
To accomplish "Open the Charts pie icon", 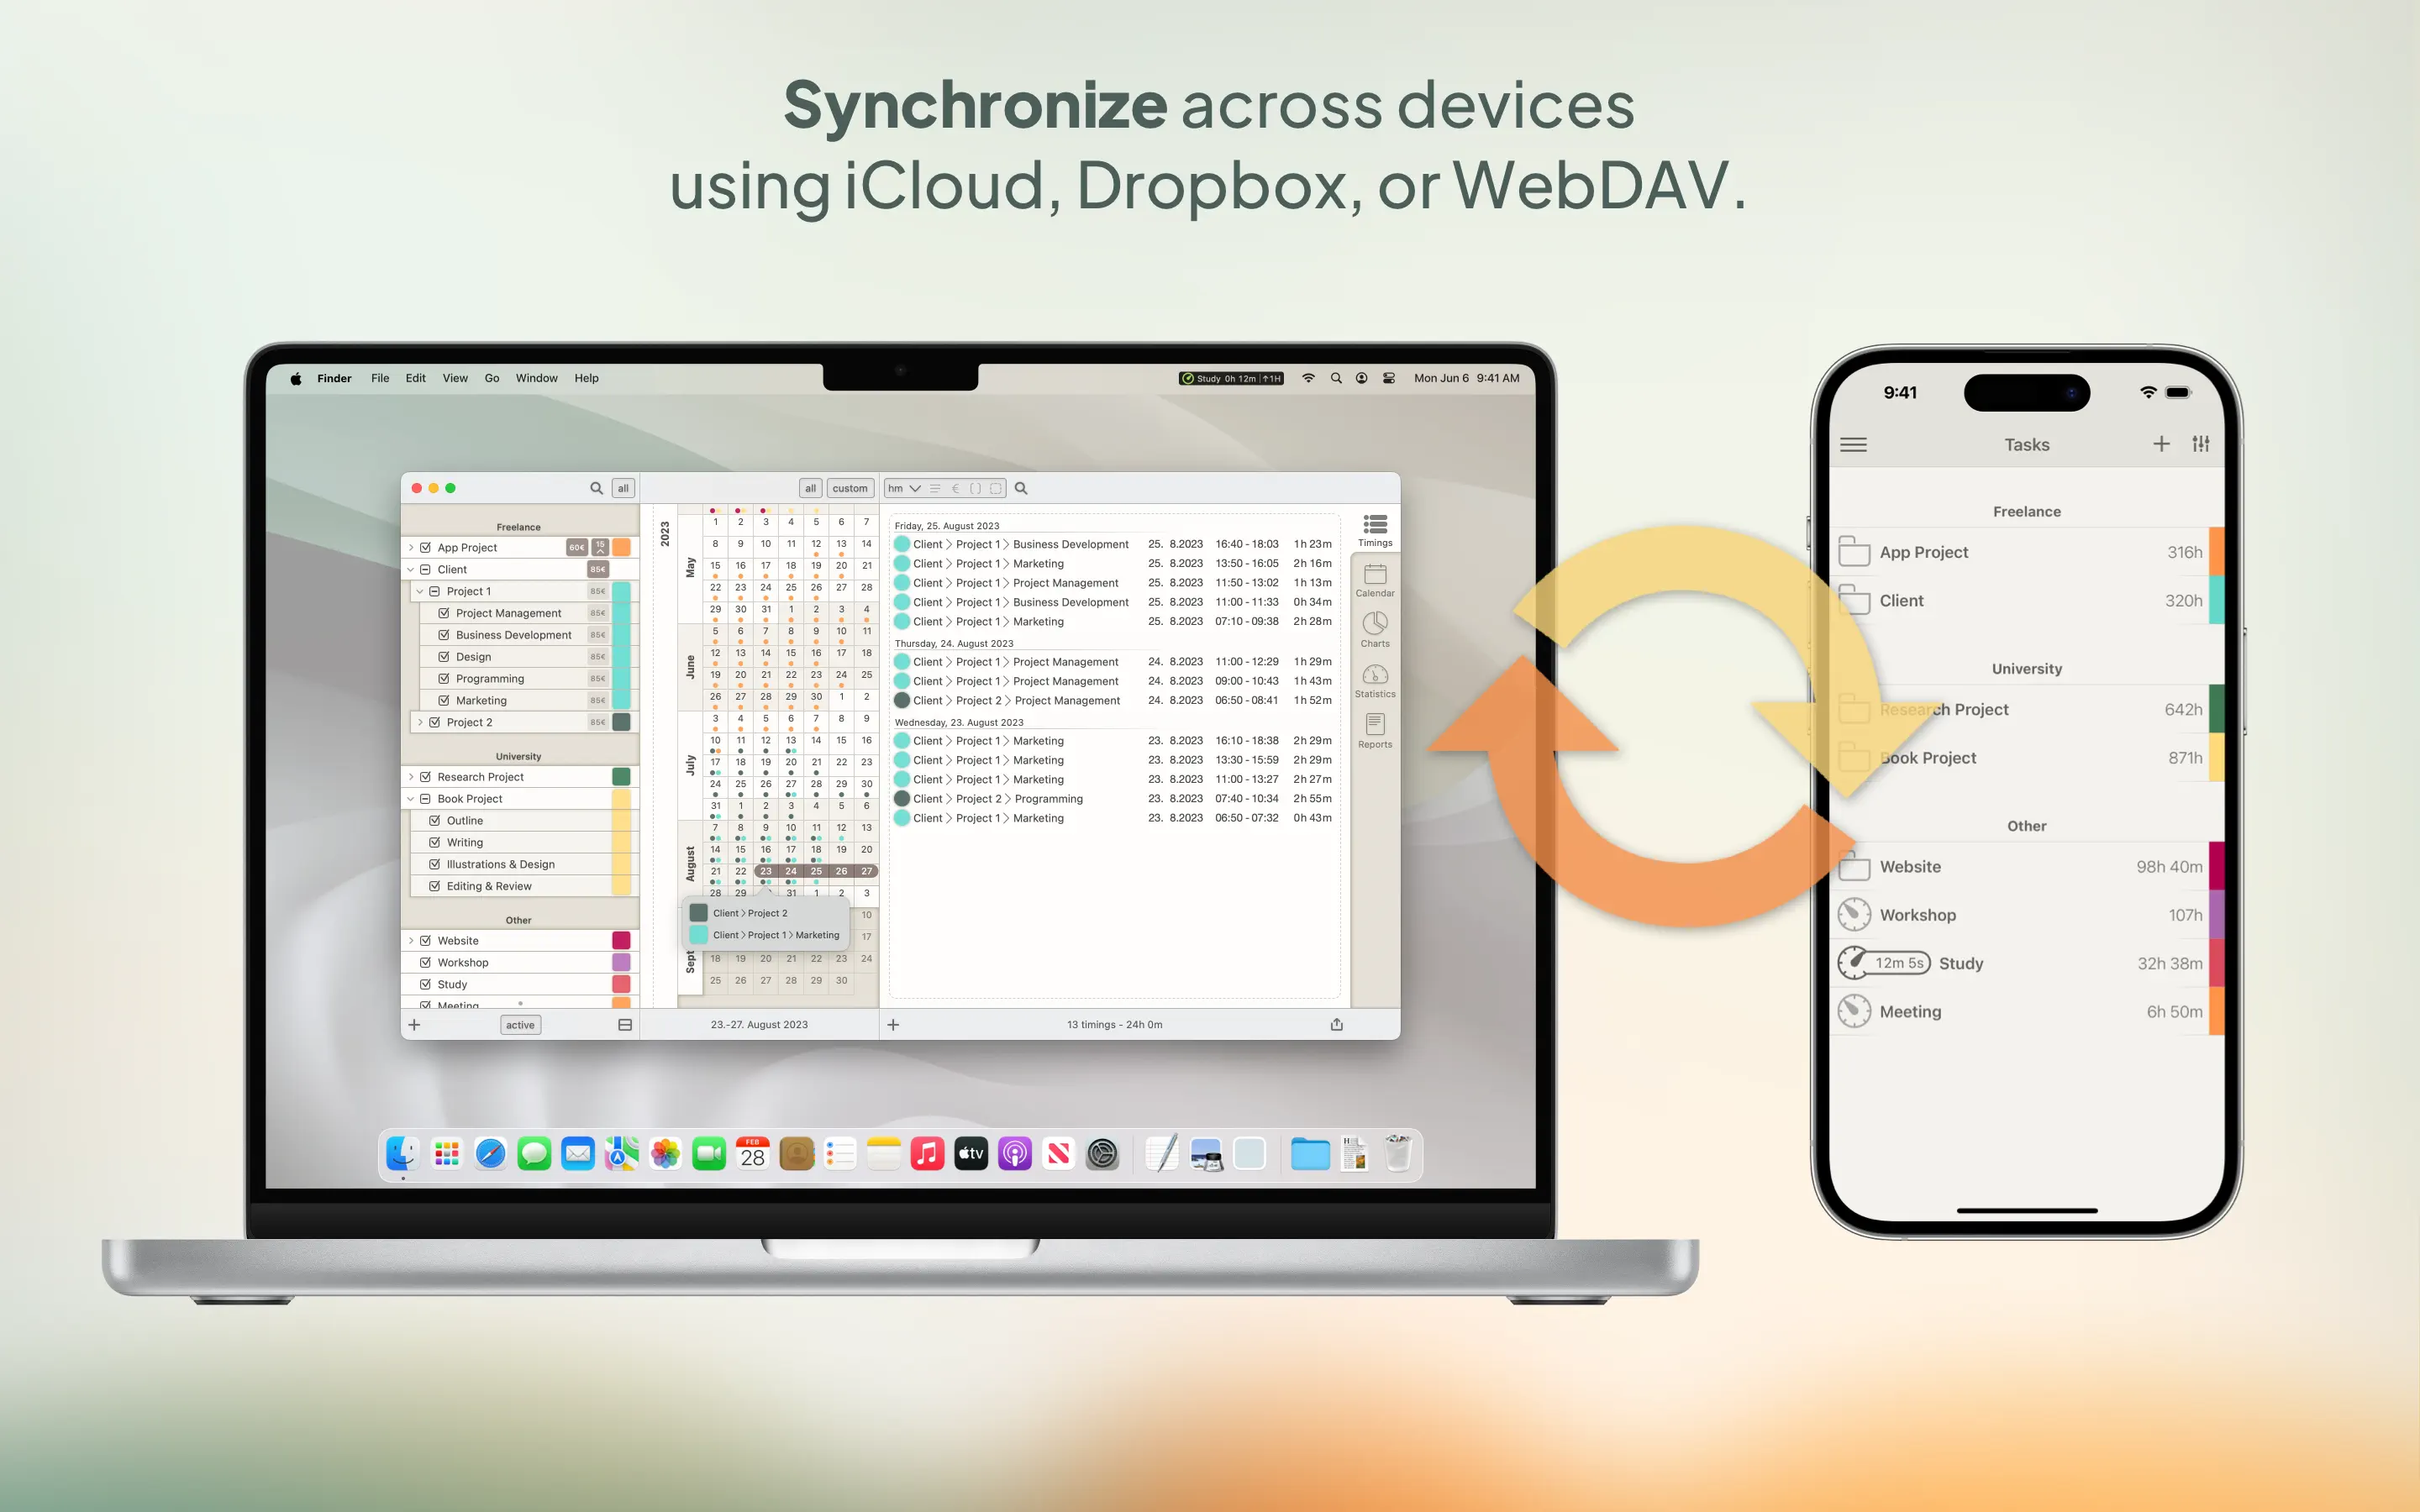I will tap(1375, 625).
